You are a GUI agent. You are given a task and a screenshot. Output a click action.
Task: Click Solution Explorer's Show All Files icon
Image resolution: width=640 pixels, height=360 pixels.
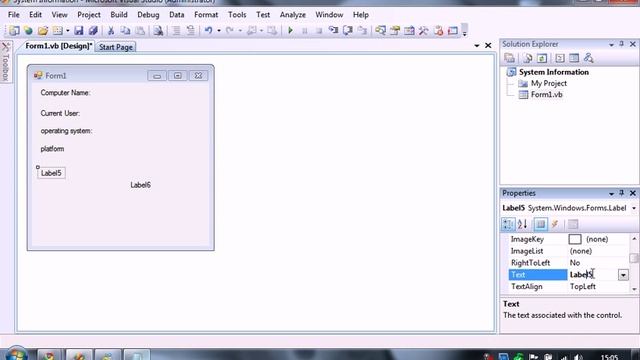pyautogui.click(x=527, y=58)
